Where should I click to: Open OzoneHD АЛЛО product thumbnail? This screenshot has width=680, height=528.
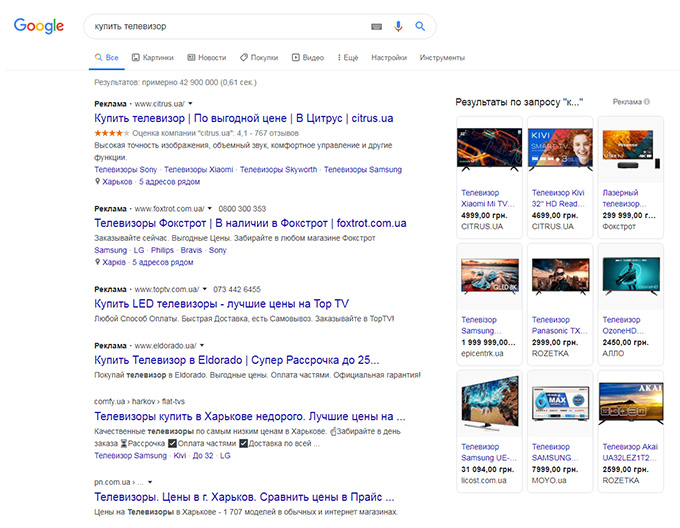coord(631,276)
